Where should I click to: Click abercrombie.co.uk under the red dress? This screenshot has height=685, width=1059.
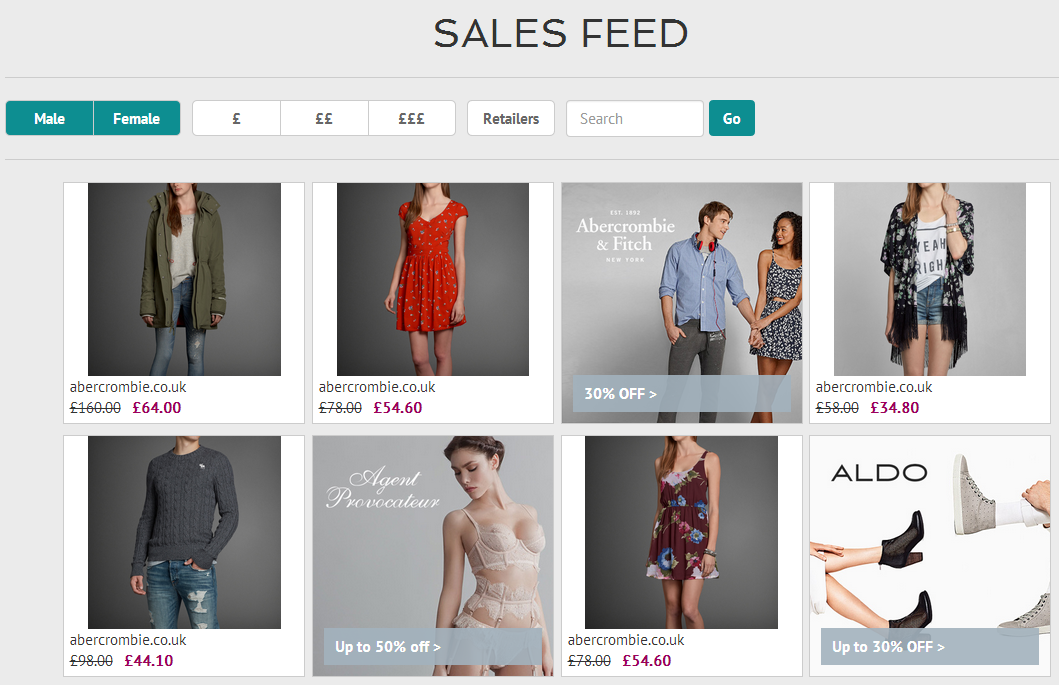pos(377,387)
